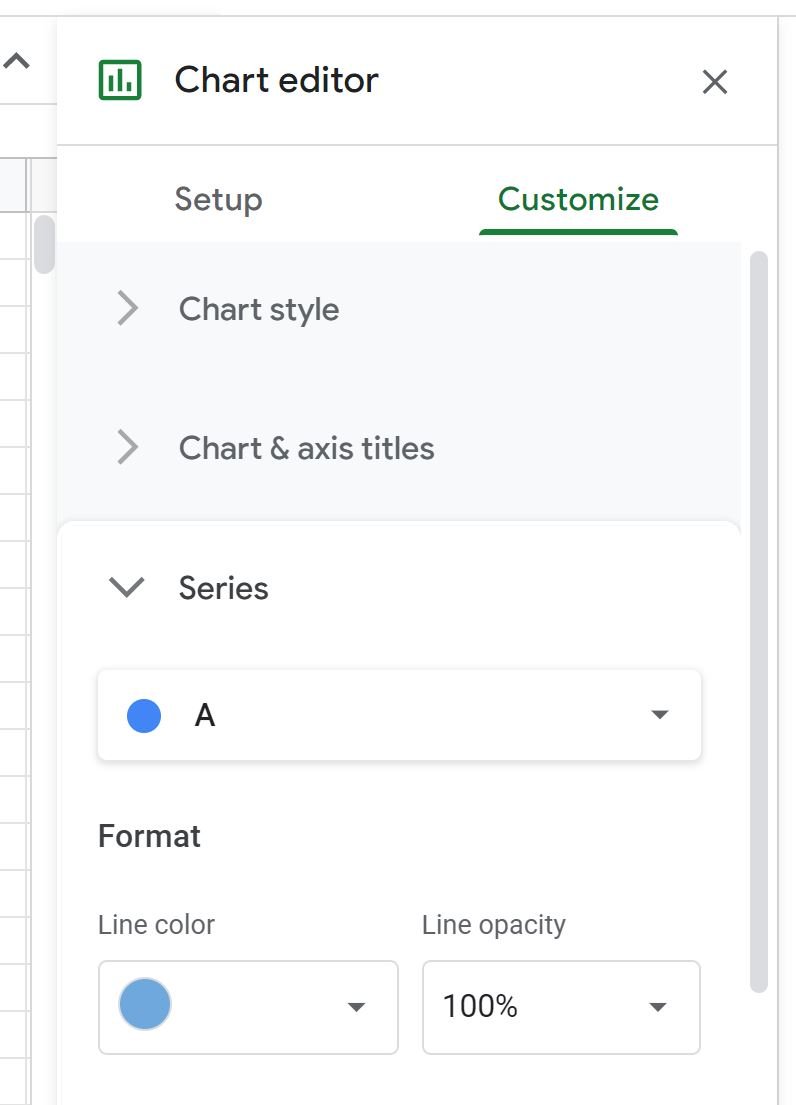This screenshot has height=1105, width=796.
Task: Switch to the Setup tab
Action: 218,199
